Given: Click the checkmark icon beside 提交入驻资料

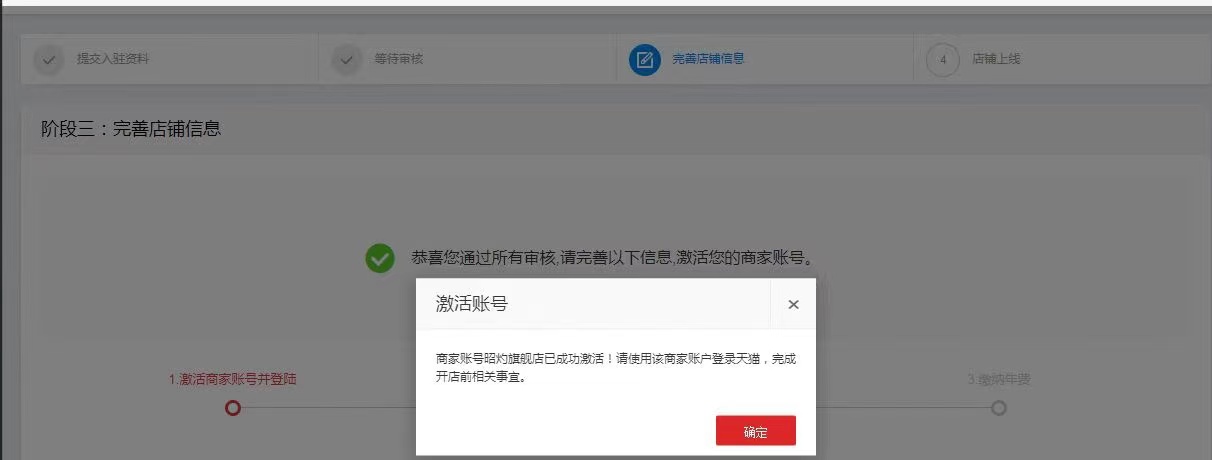Looking at the screenshot, I should (48, 59).
